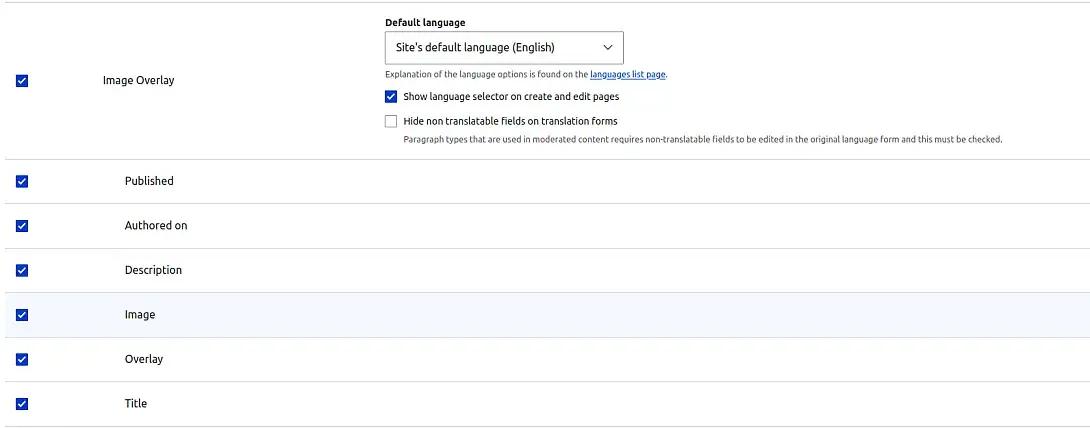Uncheck the Image Overlay checkbox
Viewport: 1090px width, 428px height.
[22, 81]
